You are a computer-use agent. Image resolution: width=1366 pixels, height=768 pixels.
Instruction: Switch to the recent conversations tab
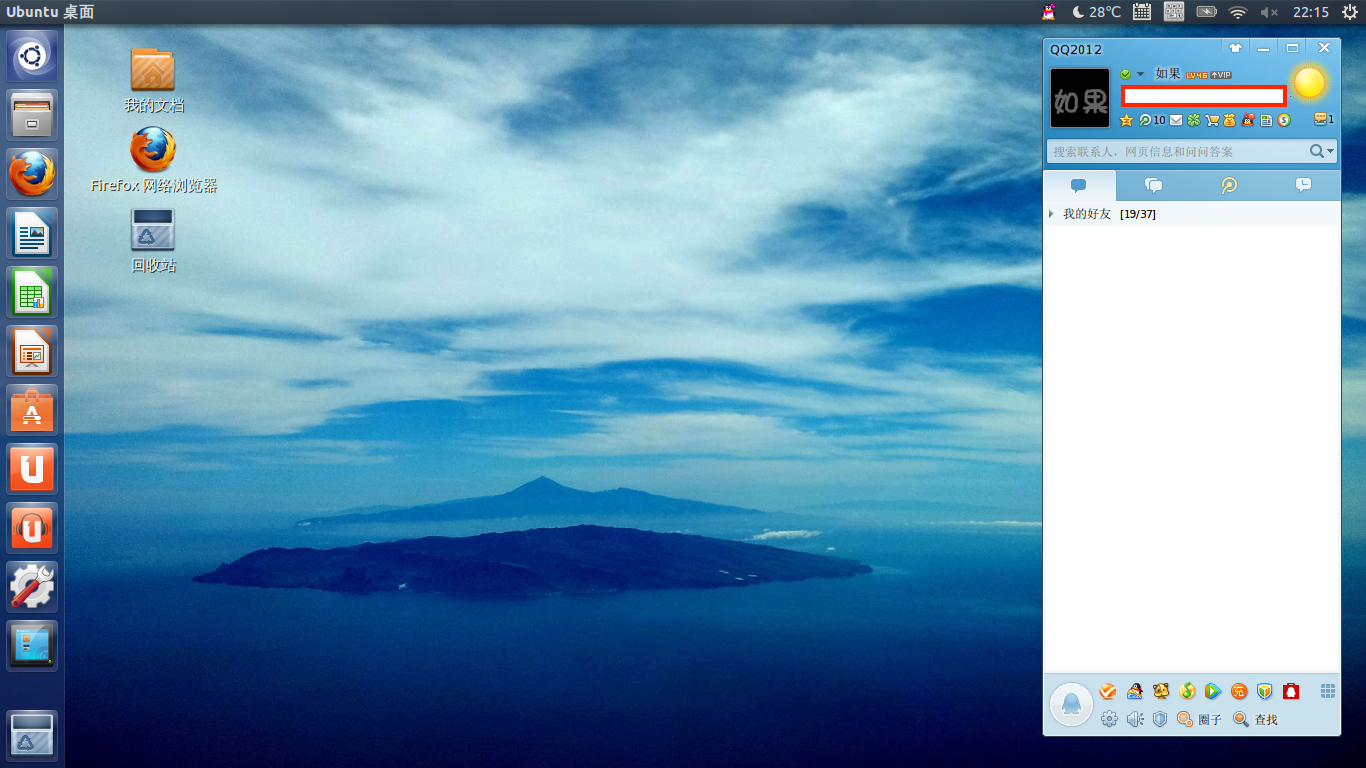click(1303, 185)
